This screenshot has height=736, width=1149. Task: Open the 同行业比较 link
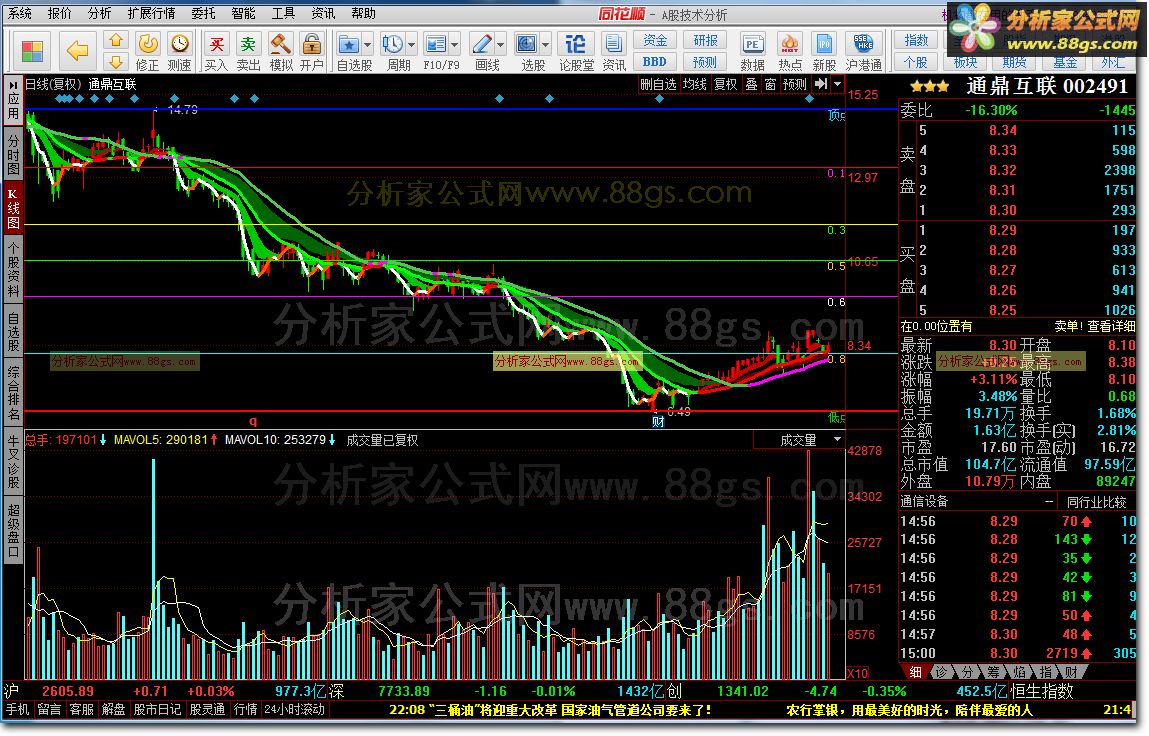[x=1096, y=501]
